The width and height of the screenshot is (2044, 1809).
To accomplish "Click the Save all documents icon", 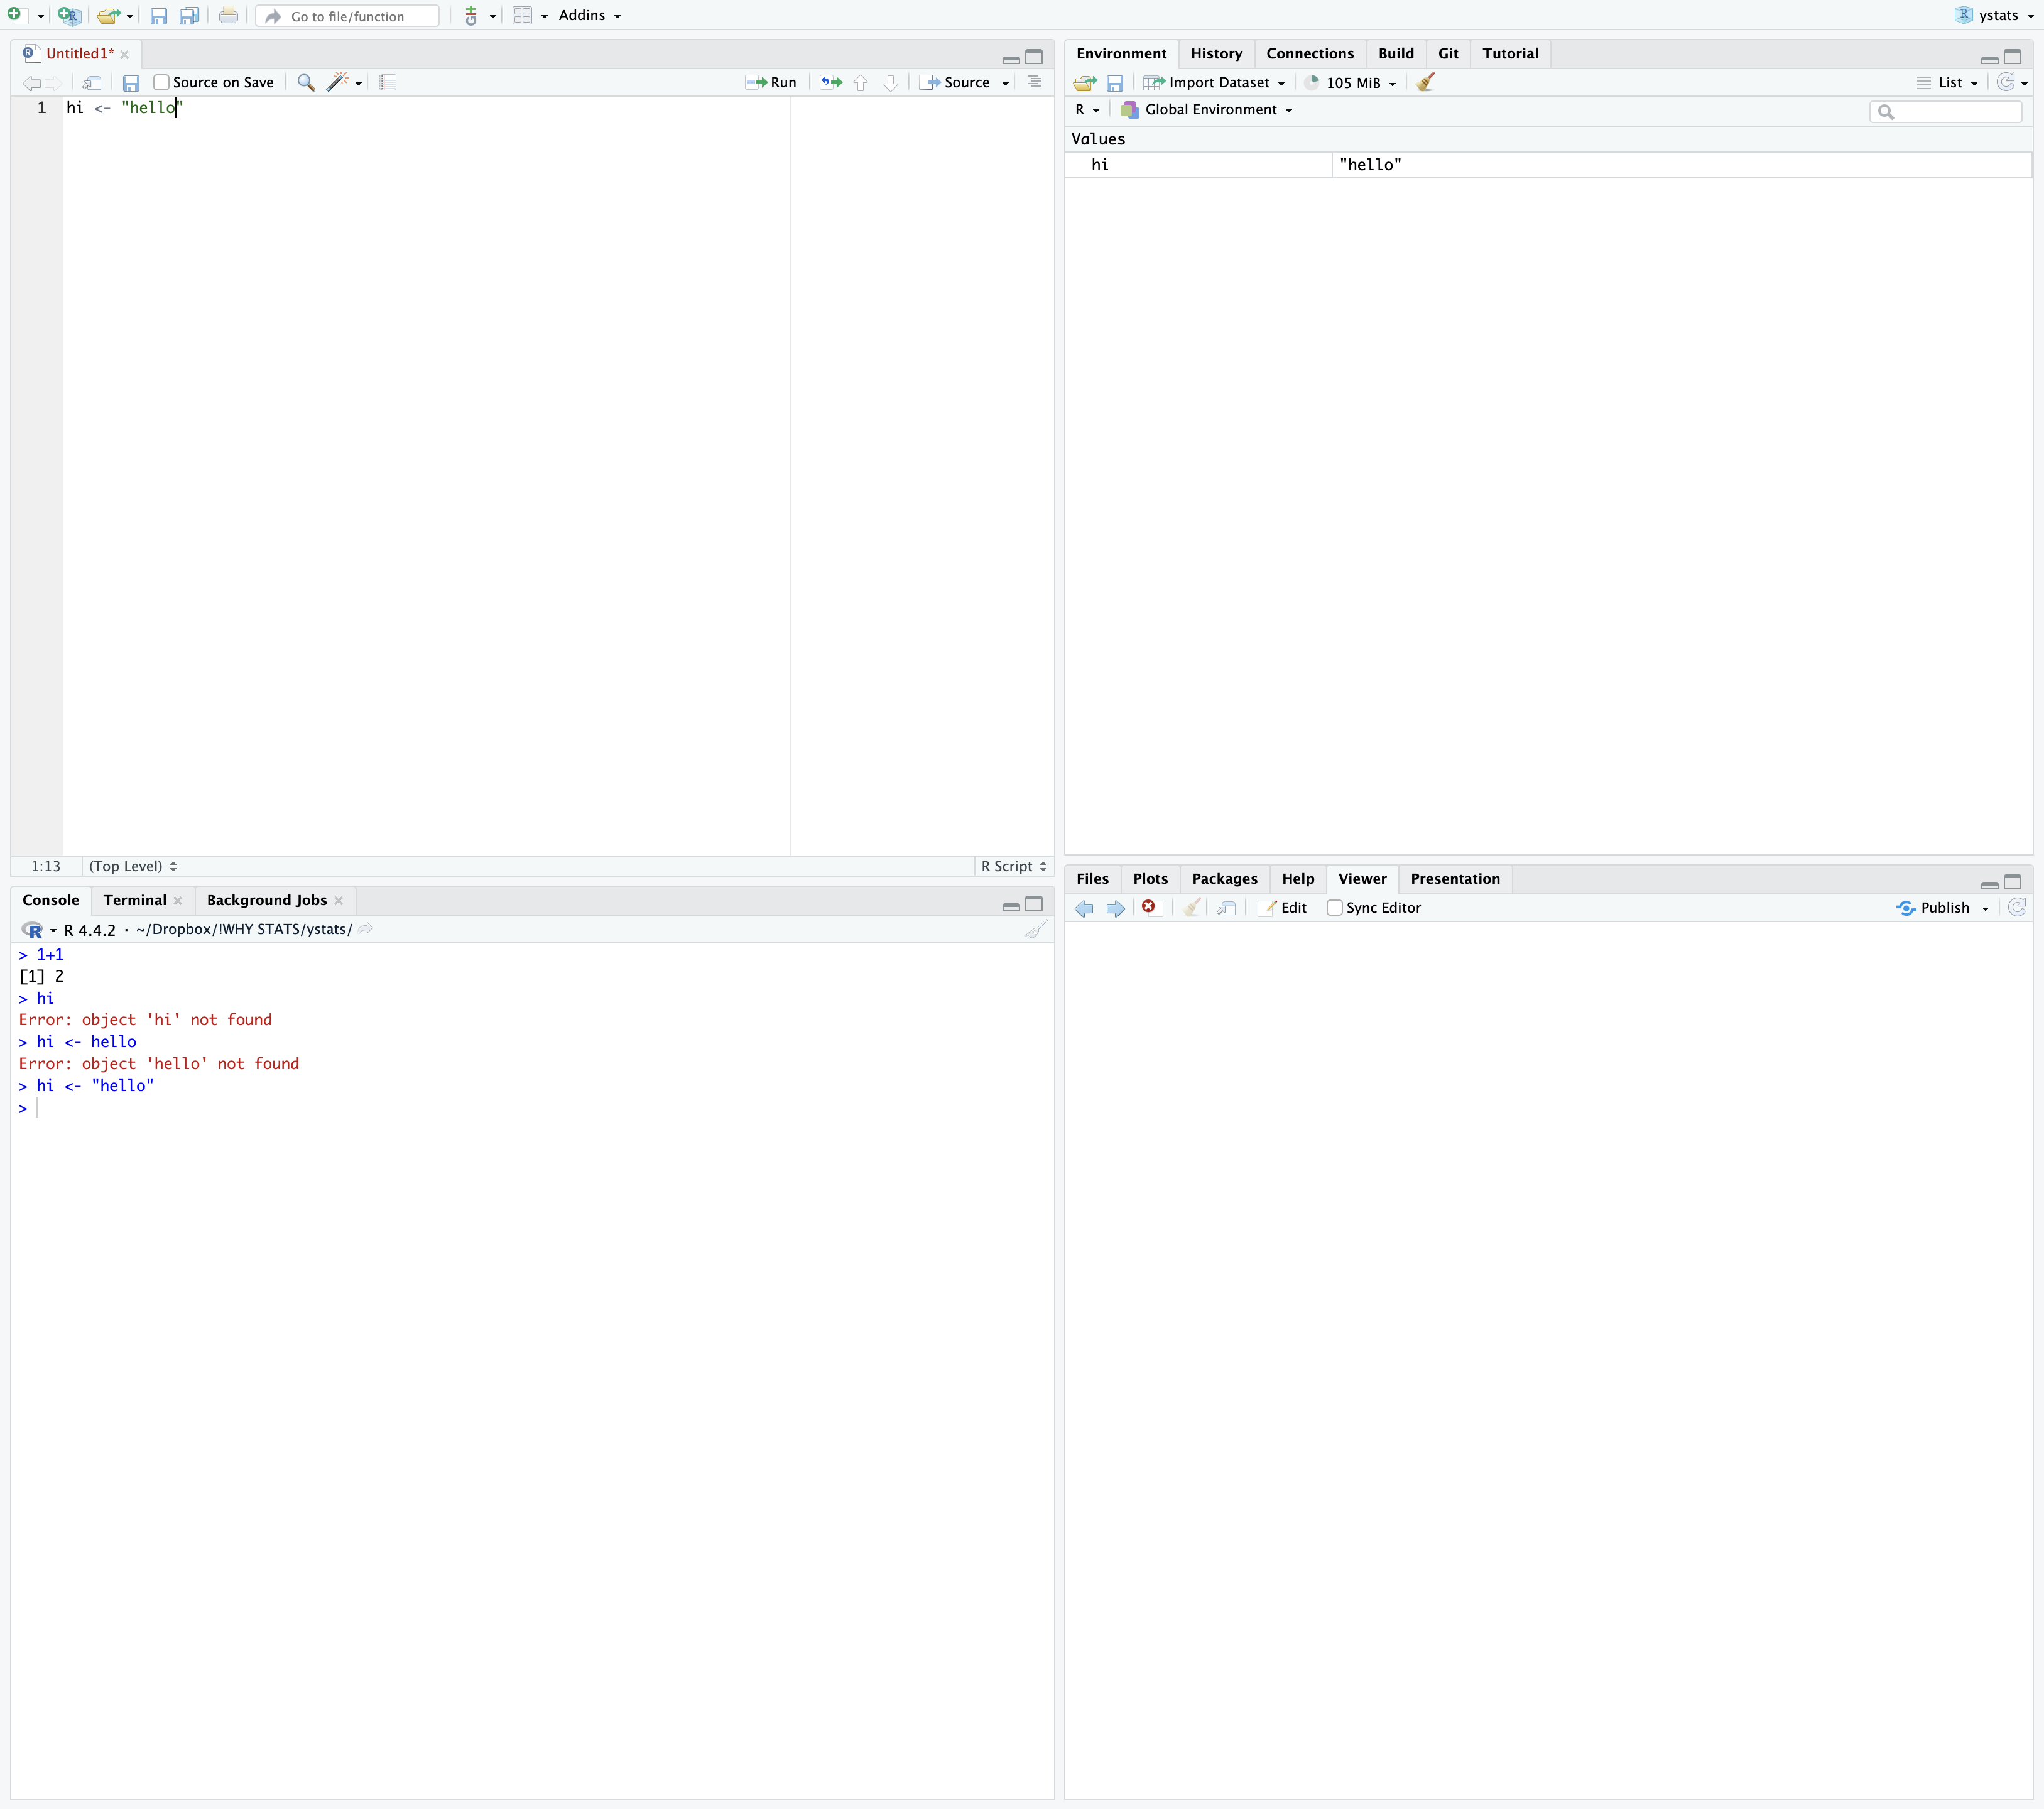I will coord(188,16).
